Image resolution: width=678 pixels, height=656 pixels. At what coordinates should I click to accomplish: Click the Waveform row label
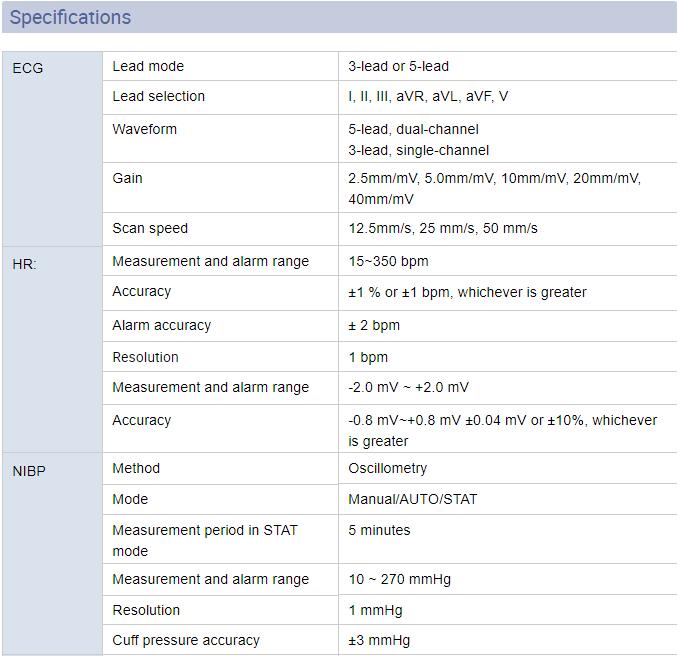pos(144,129)
